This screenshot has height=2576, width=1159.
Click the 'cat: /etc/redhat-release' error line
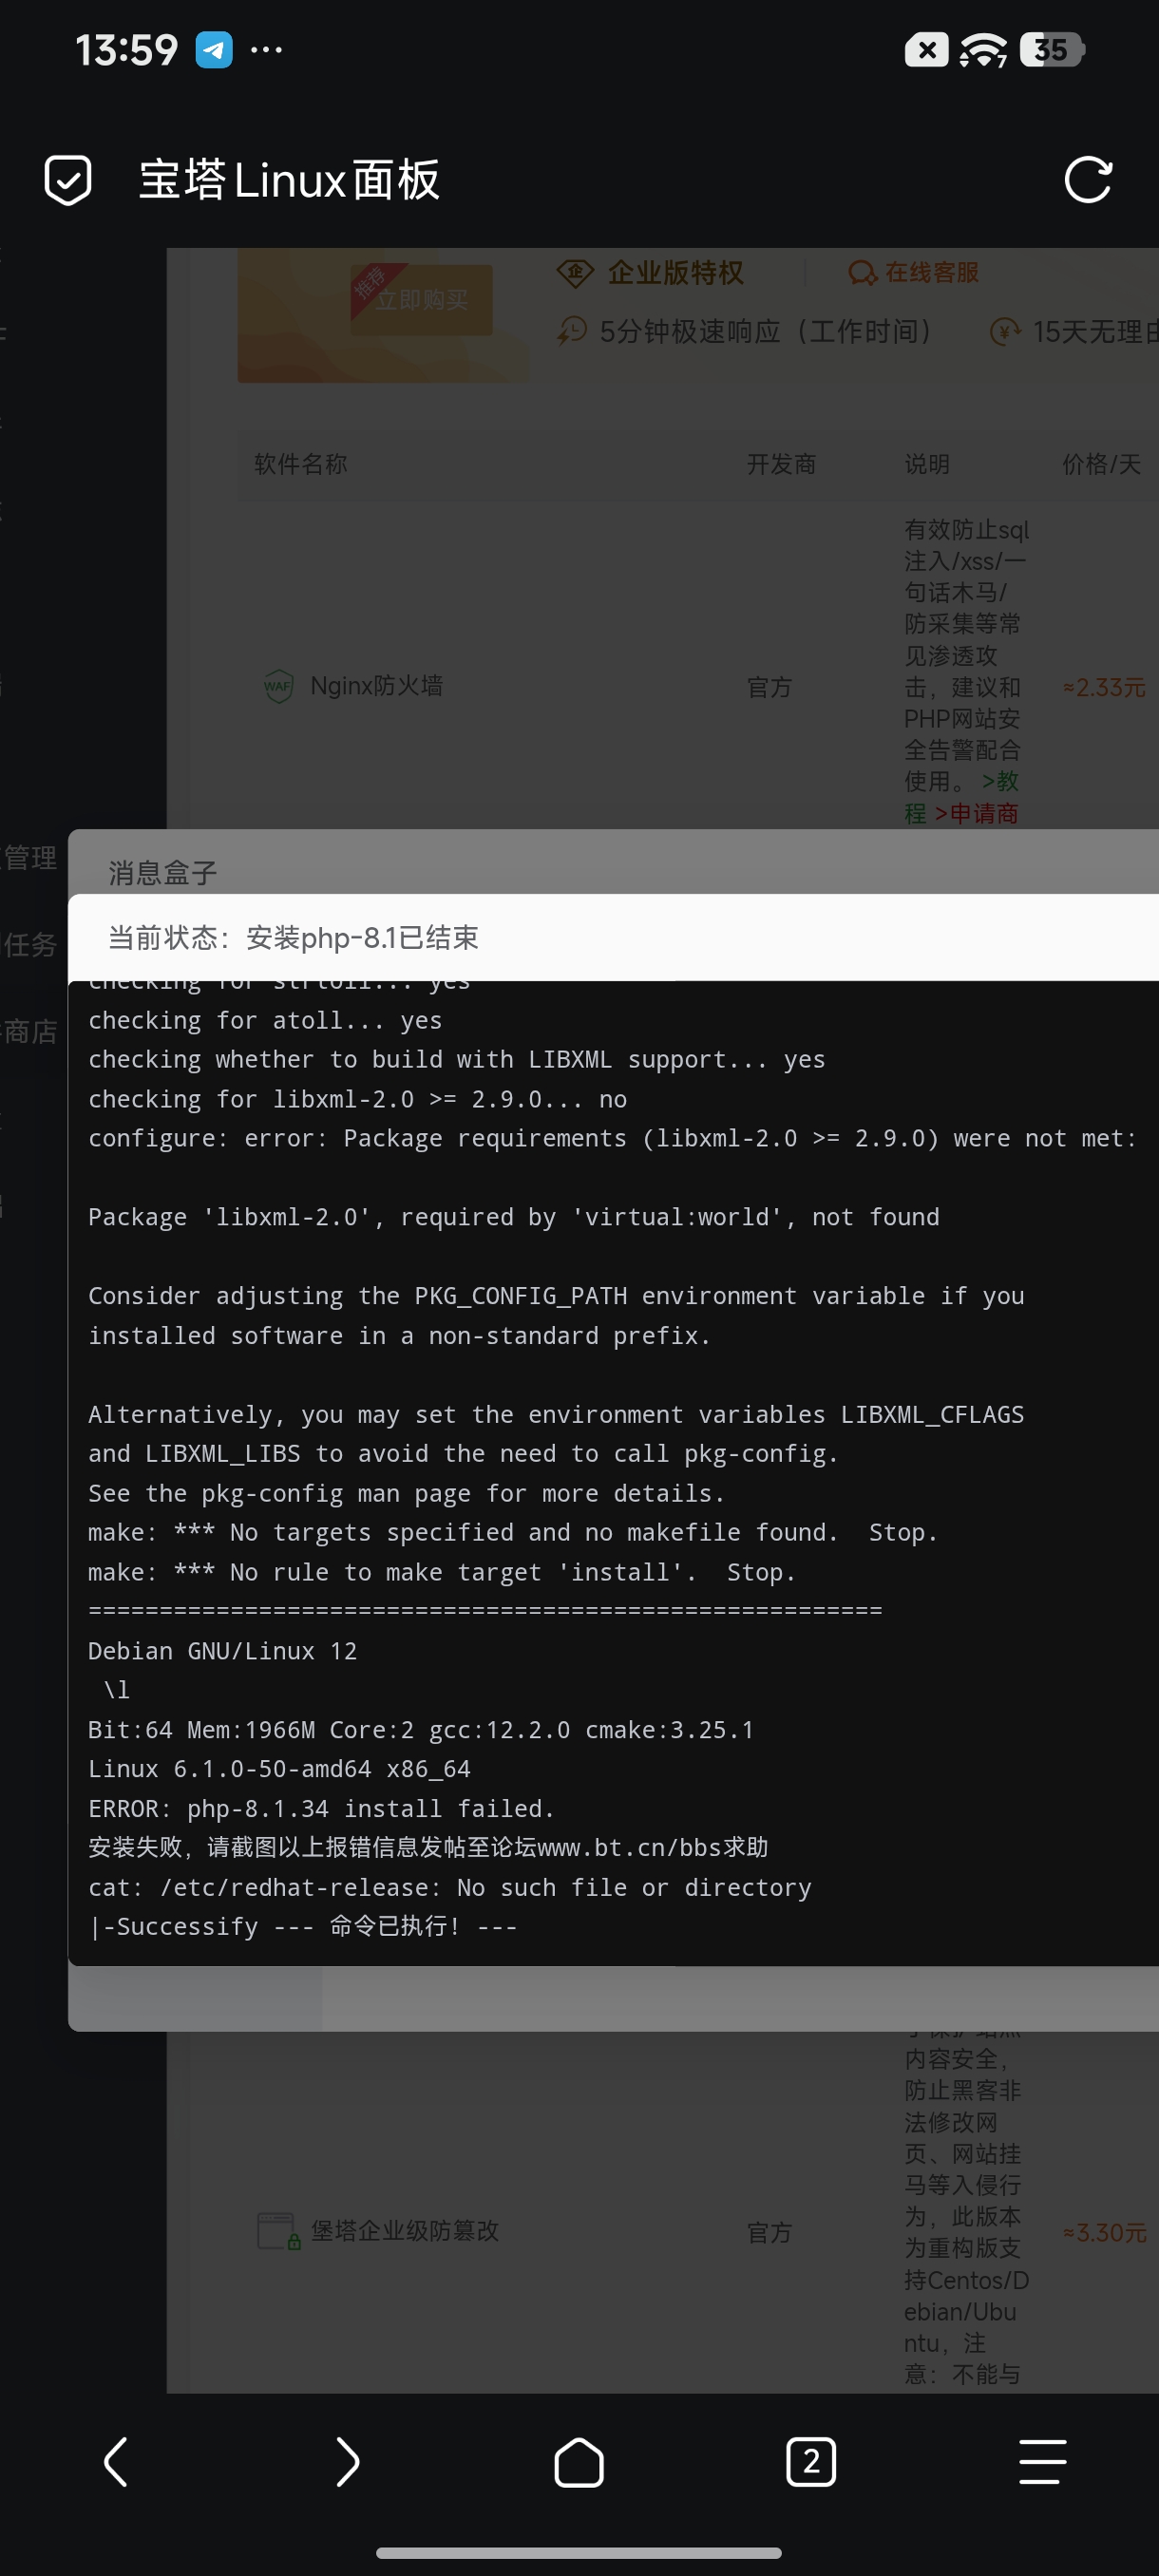click(x=449, y=1887)
